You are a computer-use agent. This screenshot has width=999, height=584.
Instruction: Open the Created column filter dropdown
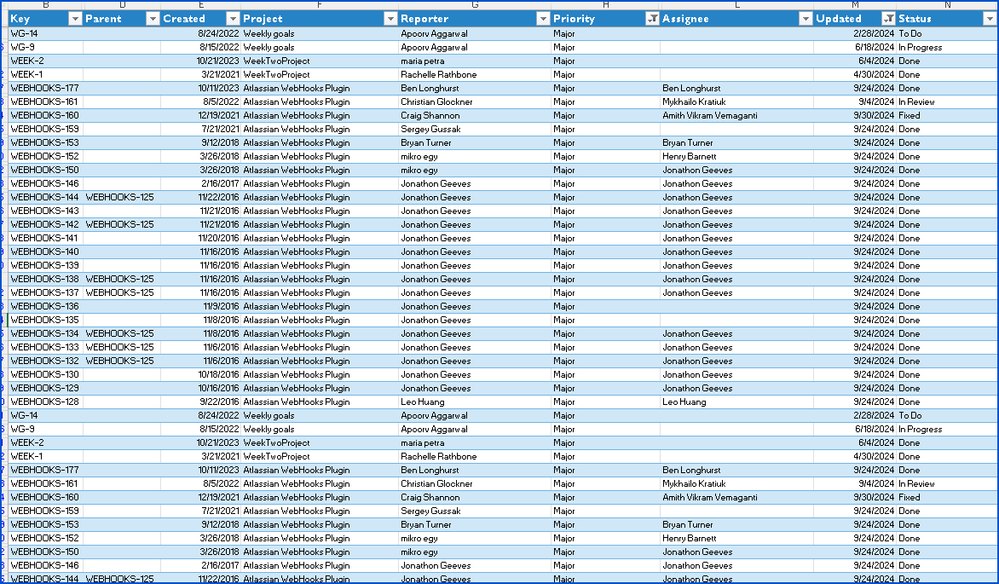(x=232, y=18)
